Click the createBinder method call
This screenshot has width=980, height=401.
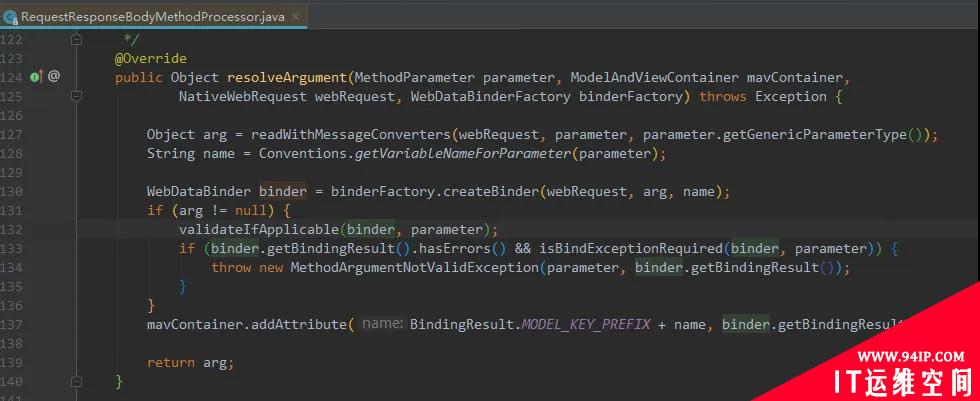491,191
